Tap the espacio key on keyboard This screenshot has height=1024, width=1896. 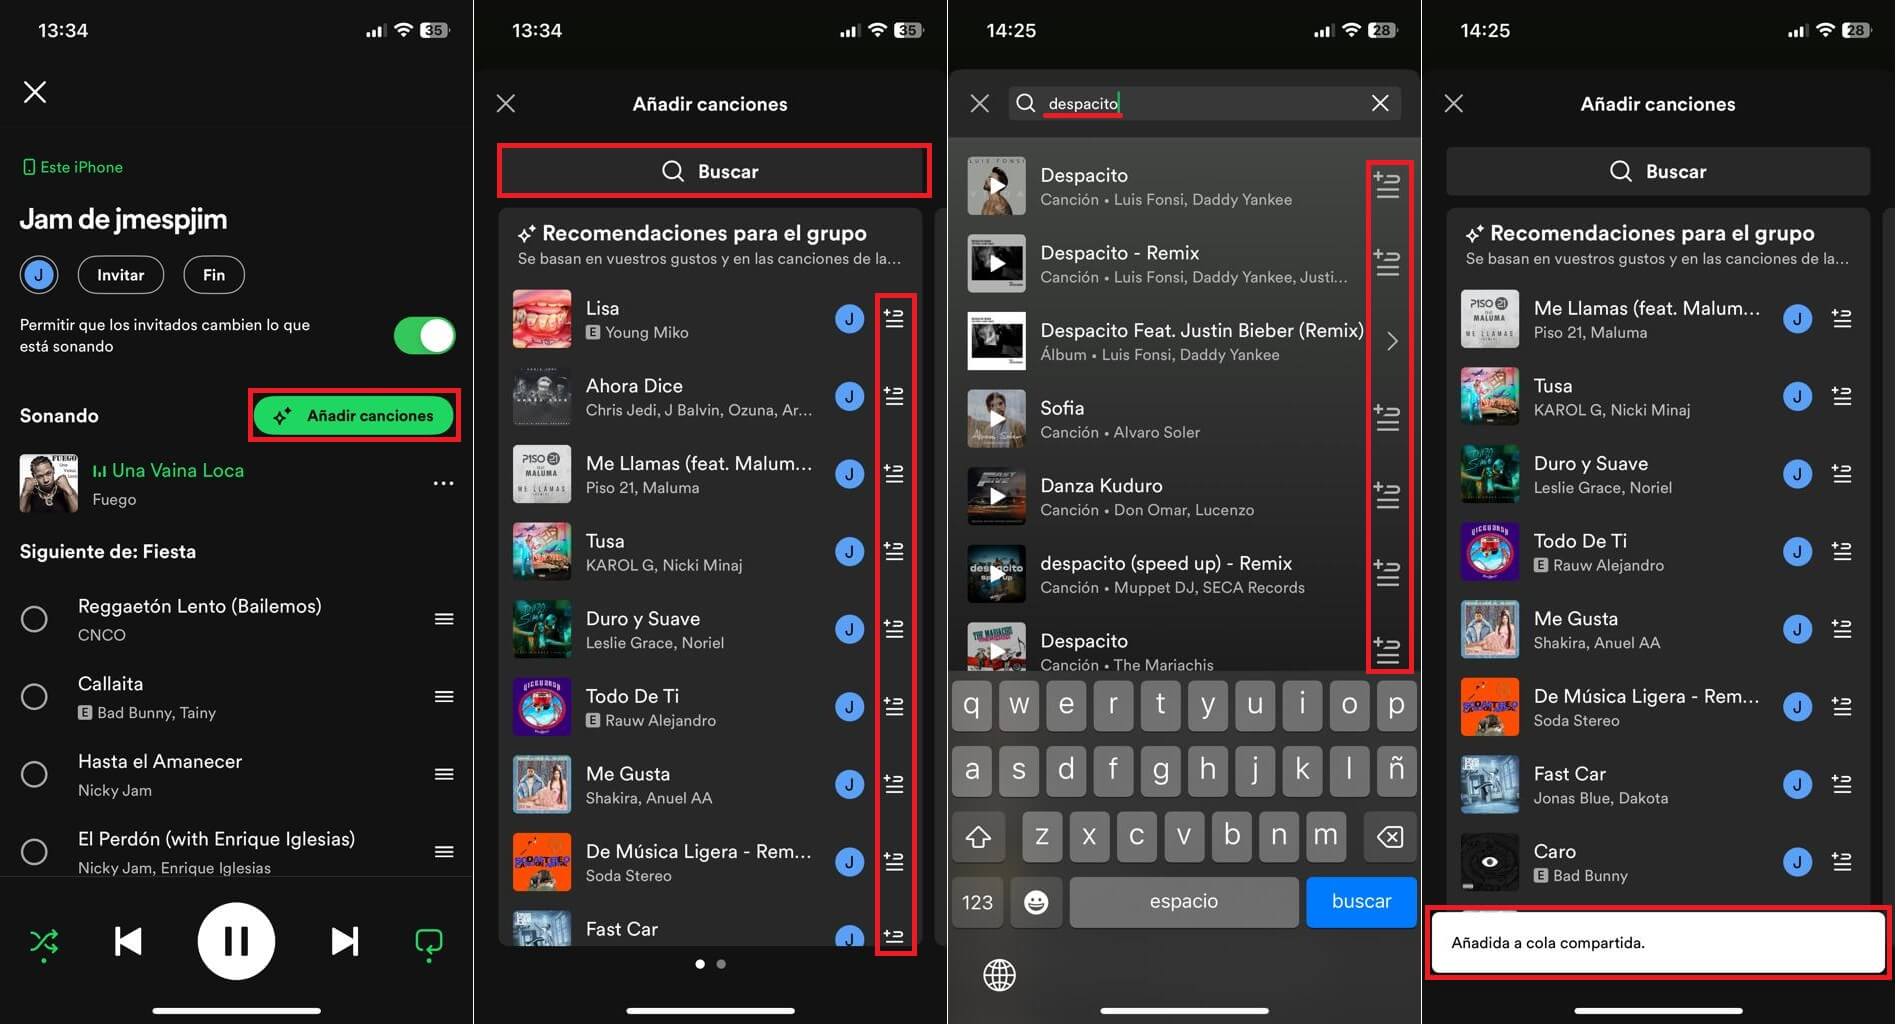[1183, 901]
